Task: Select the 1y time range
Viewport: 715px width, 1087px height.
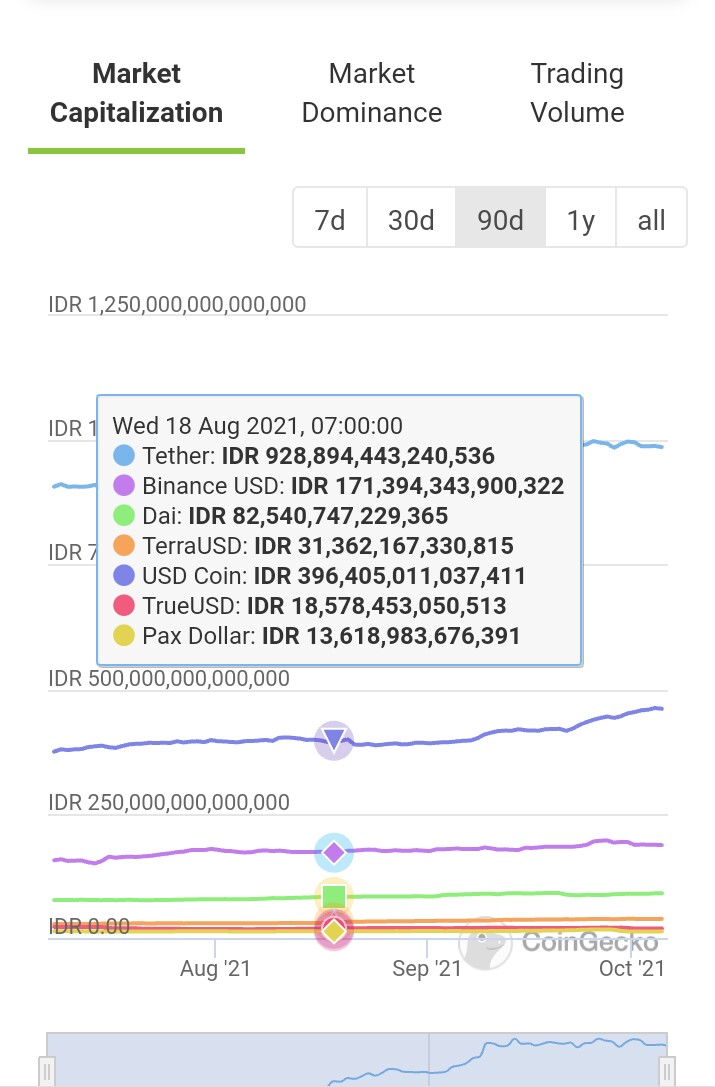Action: 580,220
